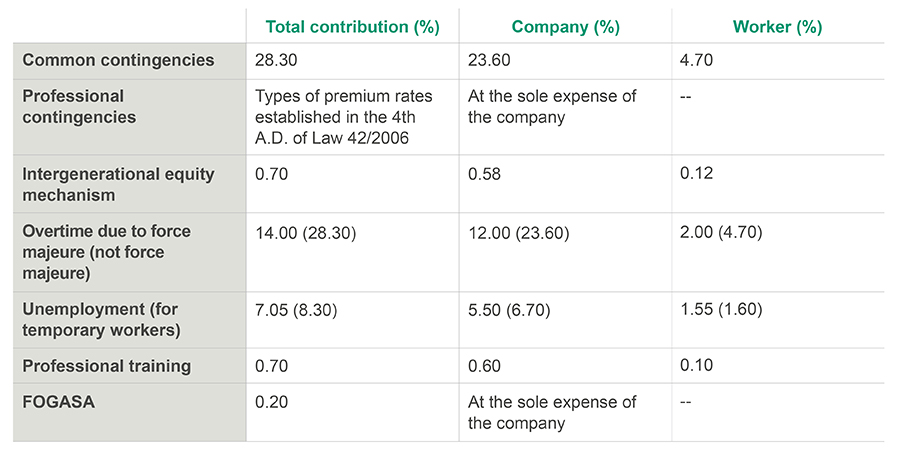Select the 0.58 company equity mechanism value

coord(484,175)
